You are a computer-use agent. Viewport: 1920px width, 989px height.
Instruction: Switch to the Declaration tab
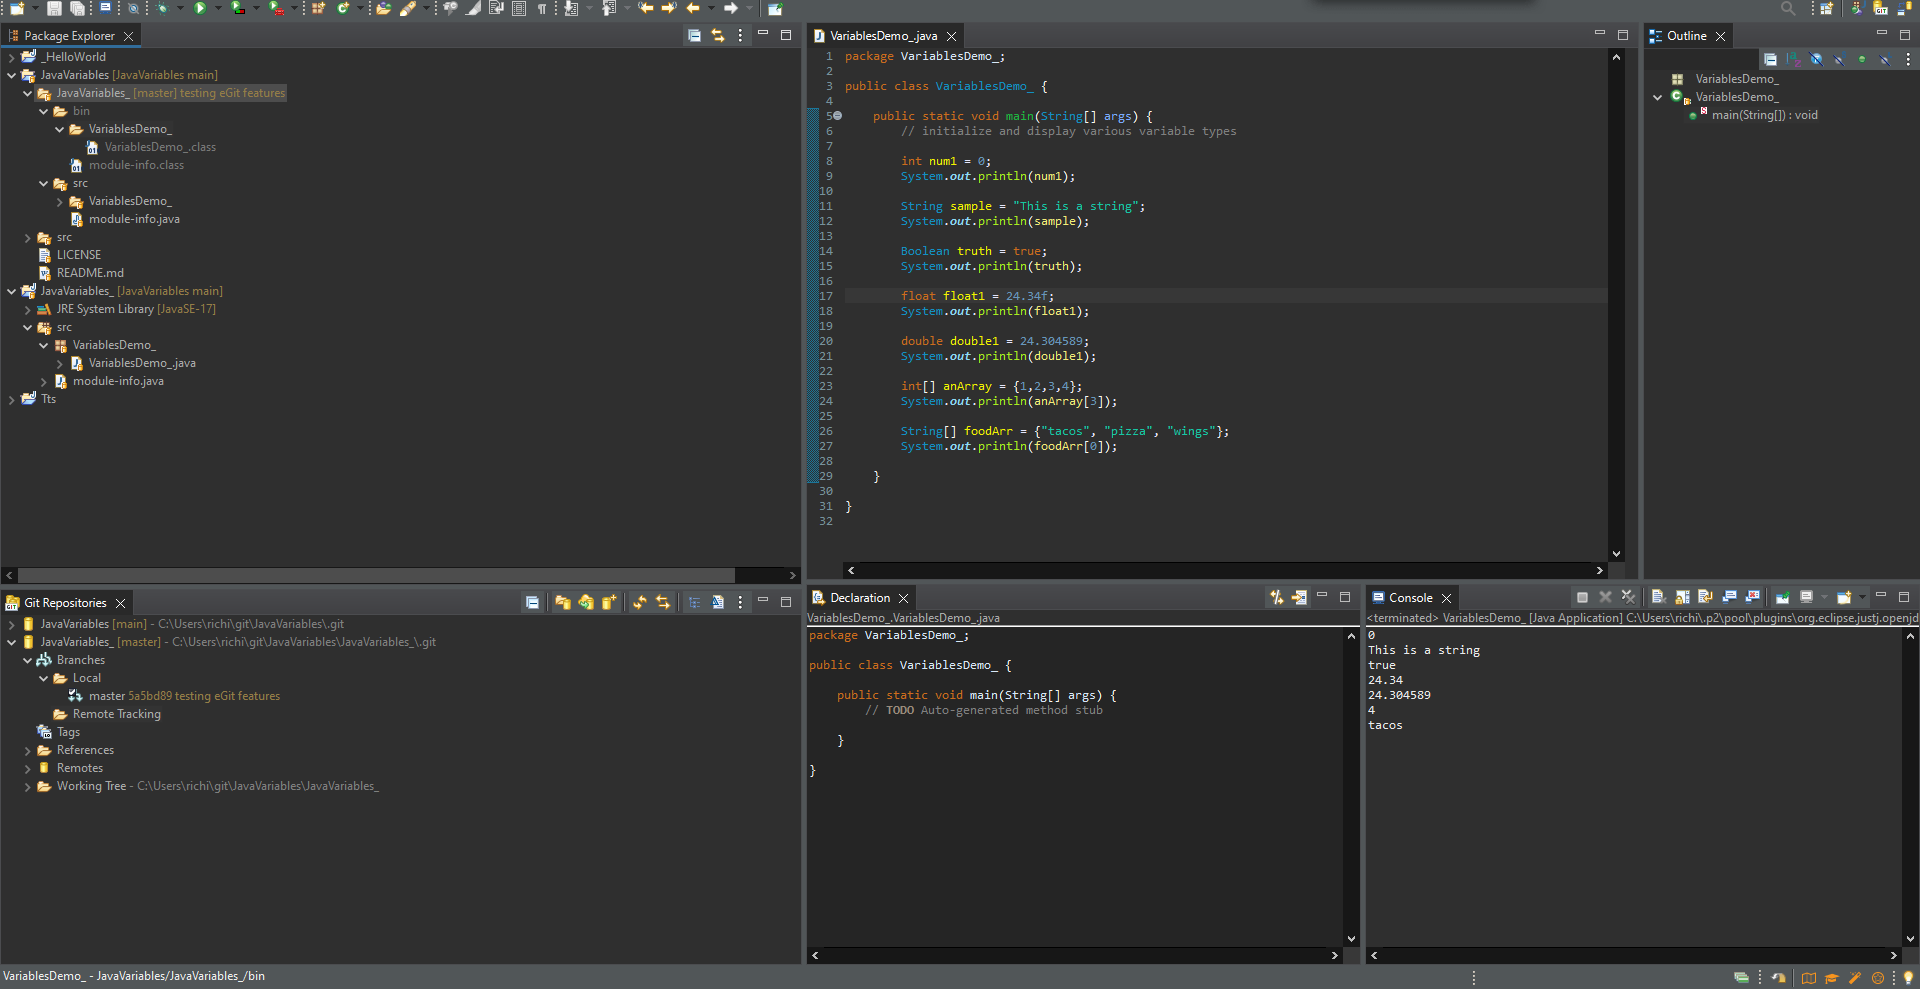pyautogui.click(x=860, y=598)
